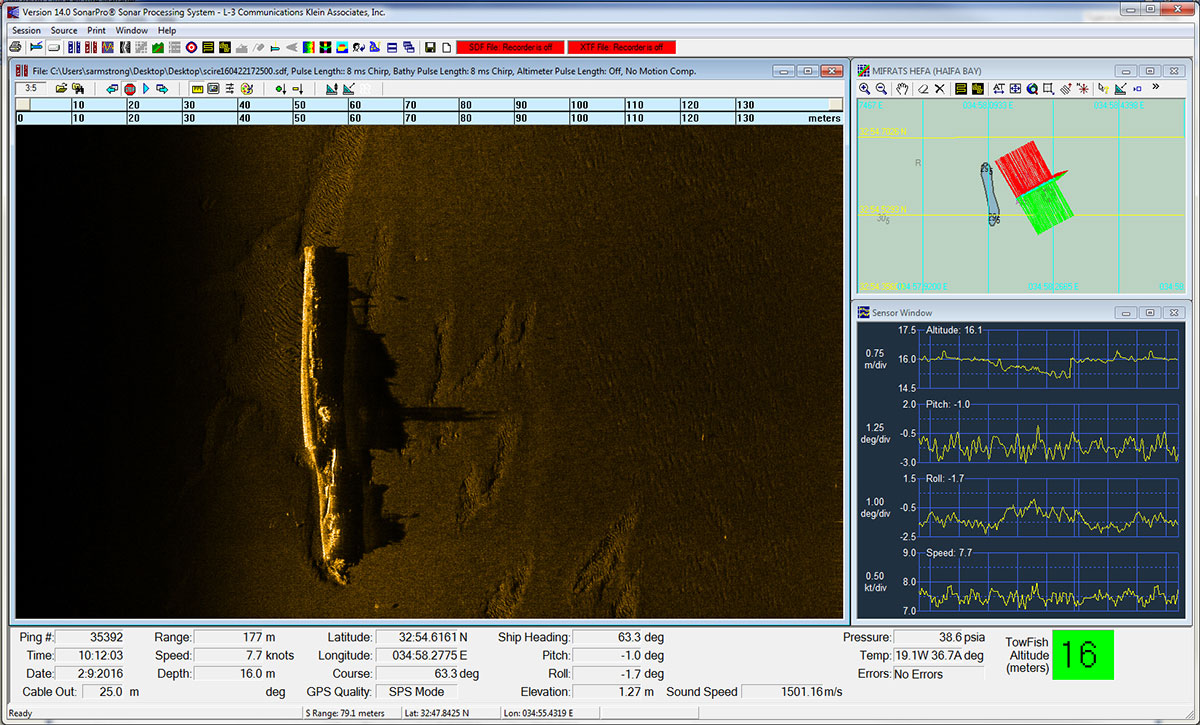Zoom out on the Haifa Bay chart
This screenshot has width=1200, height=725.
(881, 89)
